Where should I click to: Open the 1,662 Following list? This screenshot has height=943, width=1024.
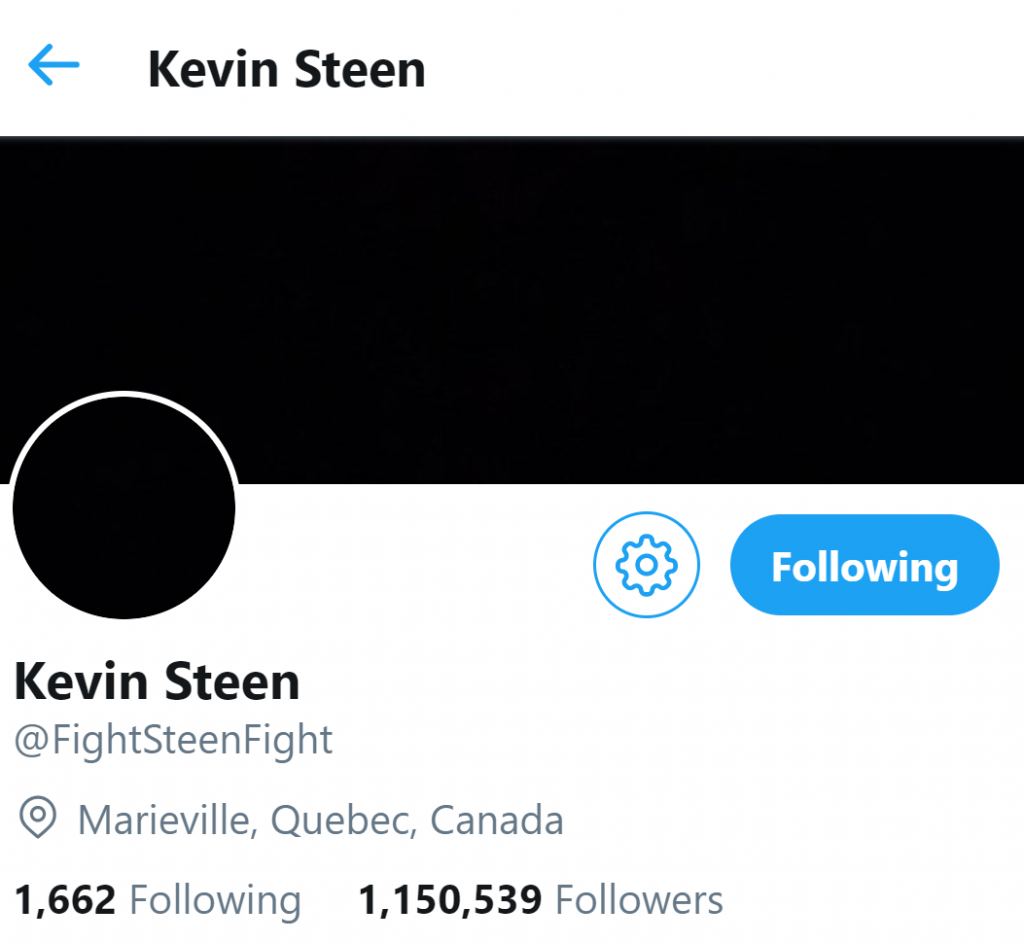[x=157, y=900]
